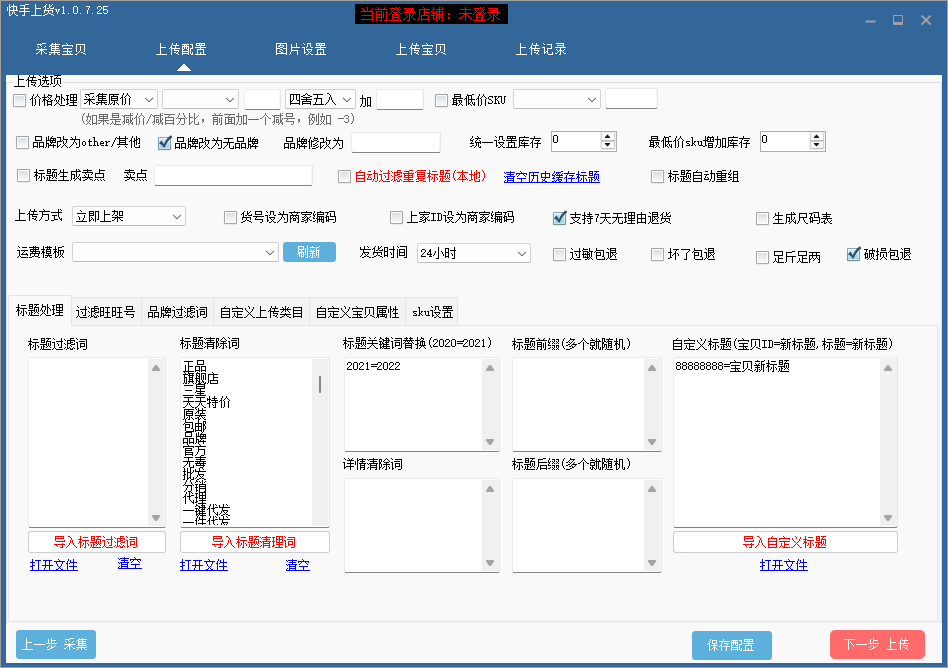Enable the 价格处理 checkbox
Image resolution: width=948 pixels, height=668 pixels.
(21, 99)
